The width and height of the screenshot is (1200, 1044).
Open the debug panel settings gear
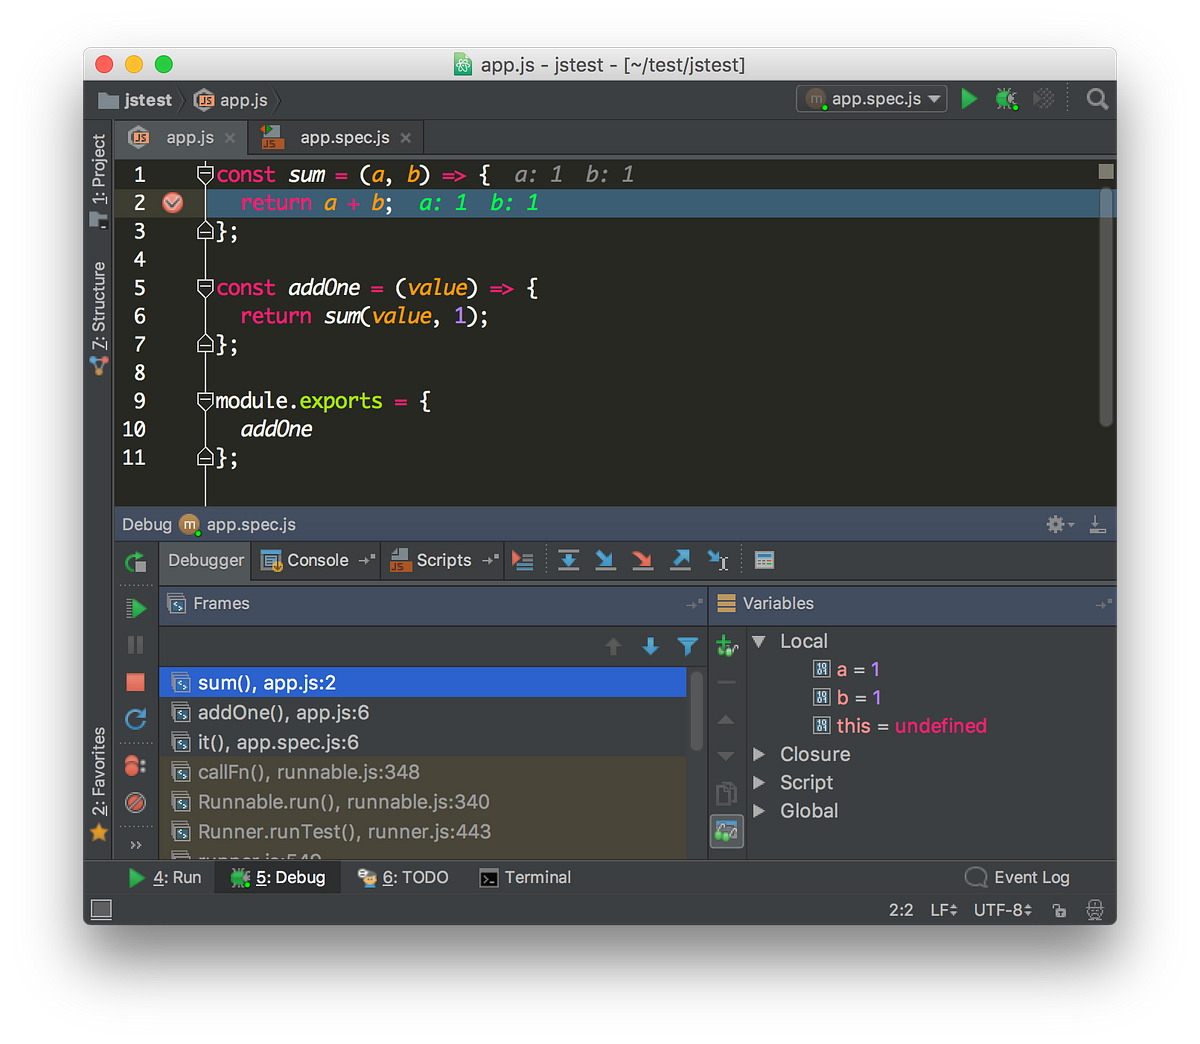coord(1054,523)
